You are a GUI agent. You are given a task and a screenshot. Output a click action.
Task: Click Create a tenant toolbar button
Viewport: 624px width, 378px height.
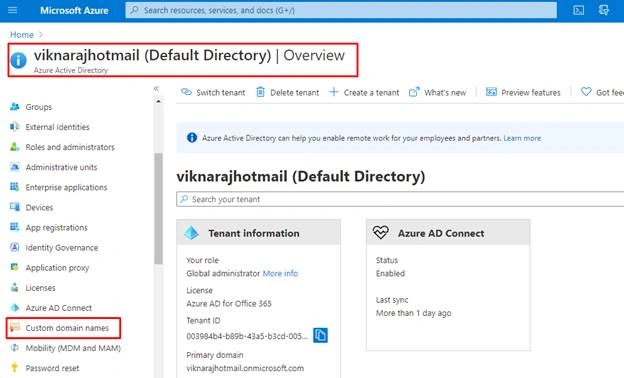pyautogui.click(x=364, y=92)
